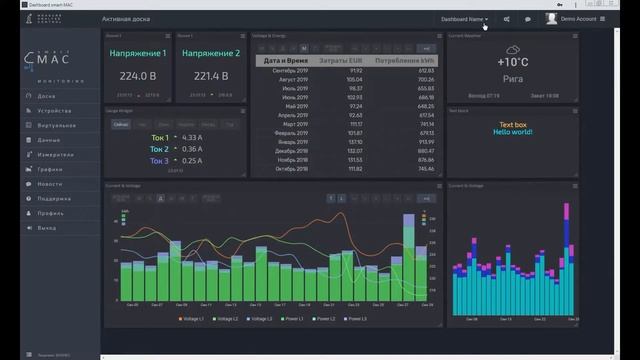
Task: Toggle the Voltage L1 legend series
Action: coord(191,319)
